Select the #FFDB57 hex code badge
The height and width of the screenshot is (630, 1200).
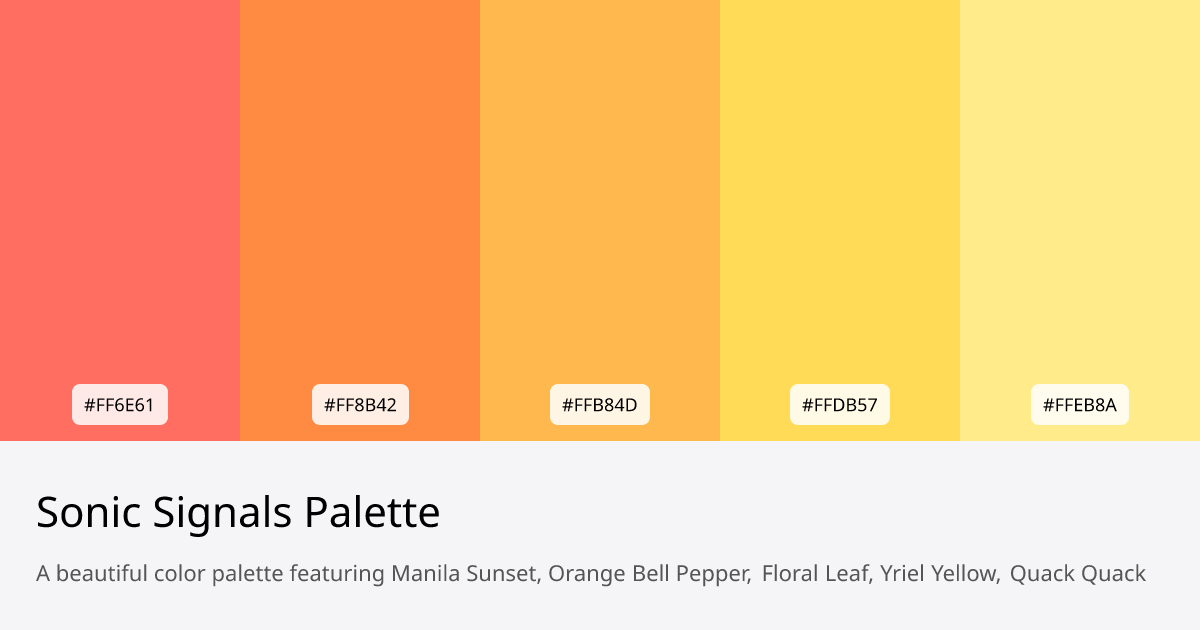click(x=840, y=405)
